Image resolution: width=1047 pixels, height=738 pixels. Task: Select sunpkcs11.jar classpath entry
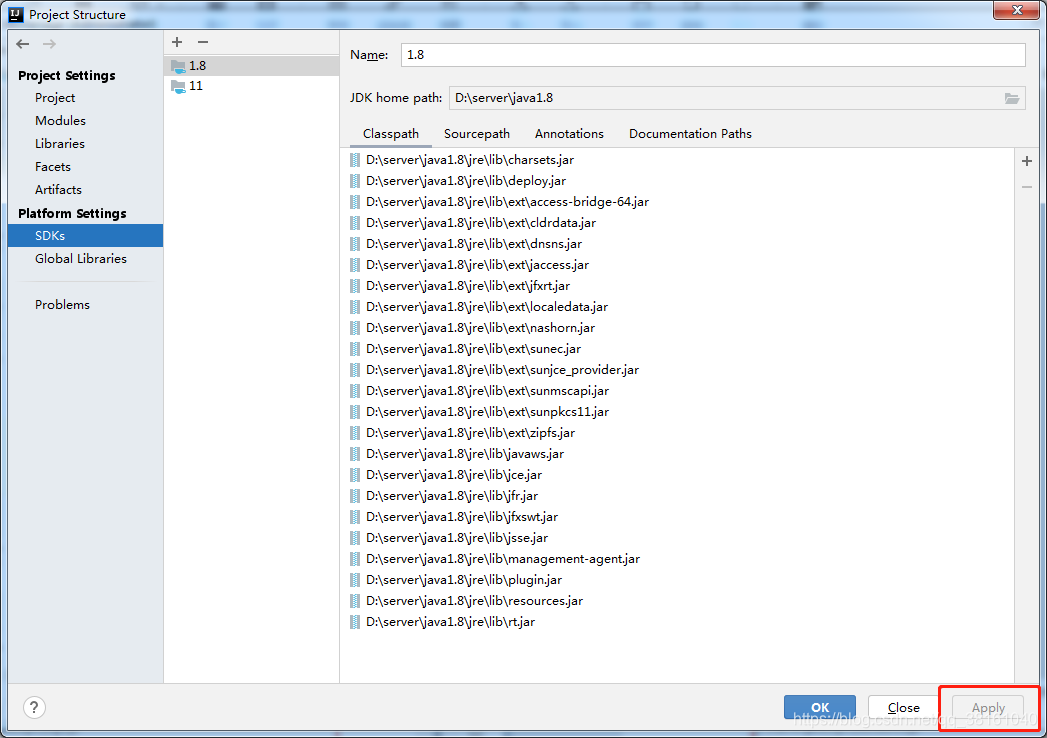coord(479,412)
